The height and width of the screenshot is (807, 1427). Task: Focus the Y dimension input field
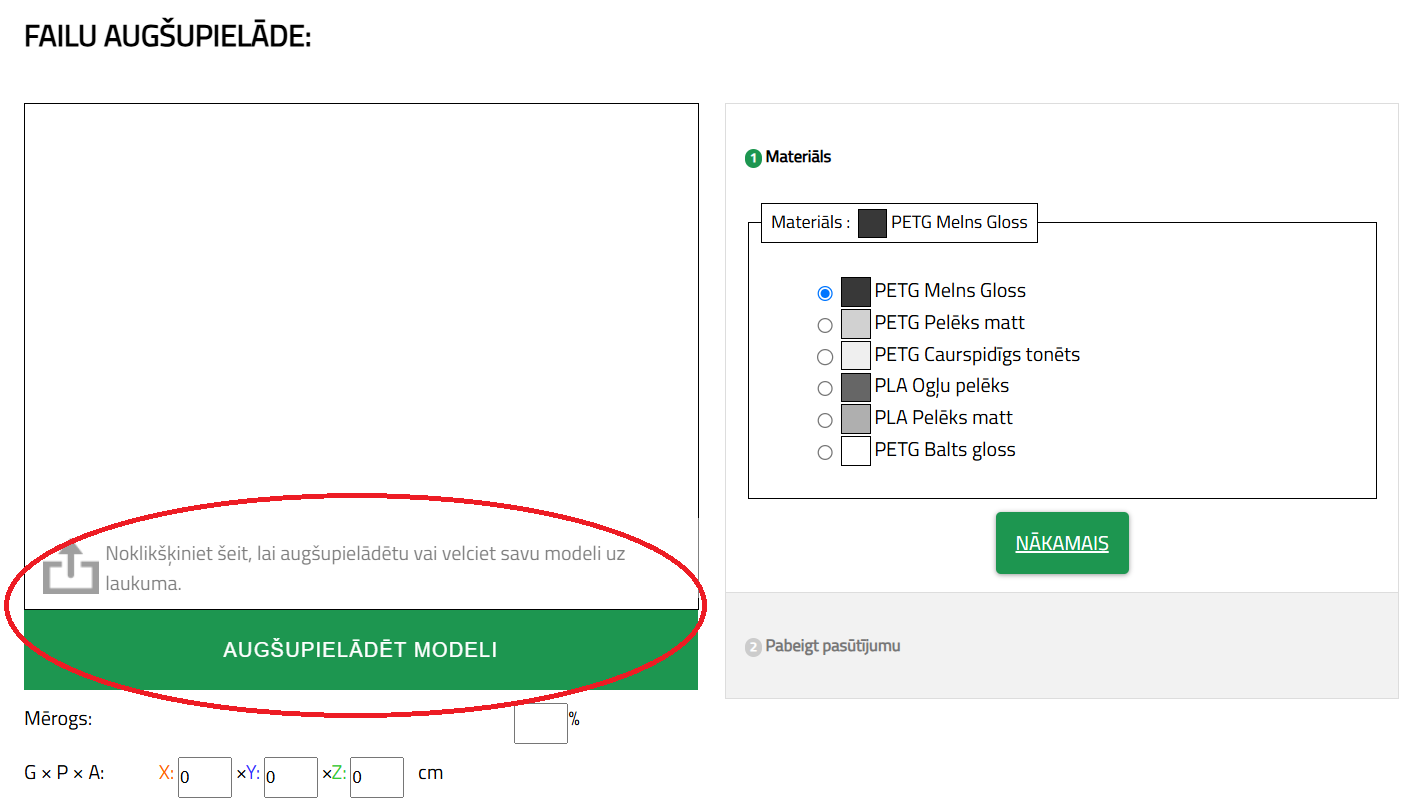(x=291, y=777)
